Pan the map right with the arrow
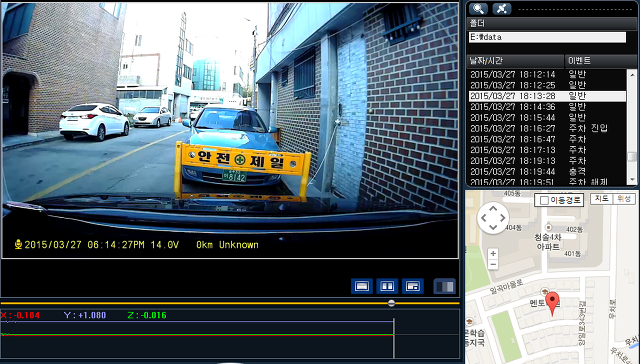 coord(502,218)
